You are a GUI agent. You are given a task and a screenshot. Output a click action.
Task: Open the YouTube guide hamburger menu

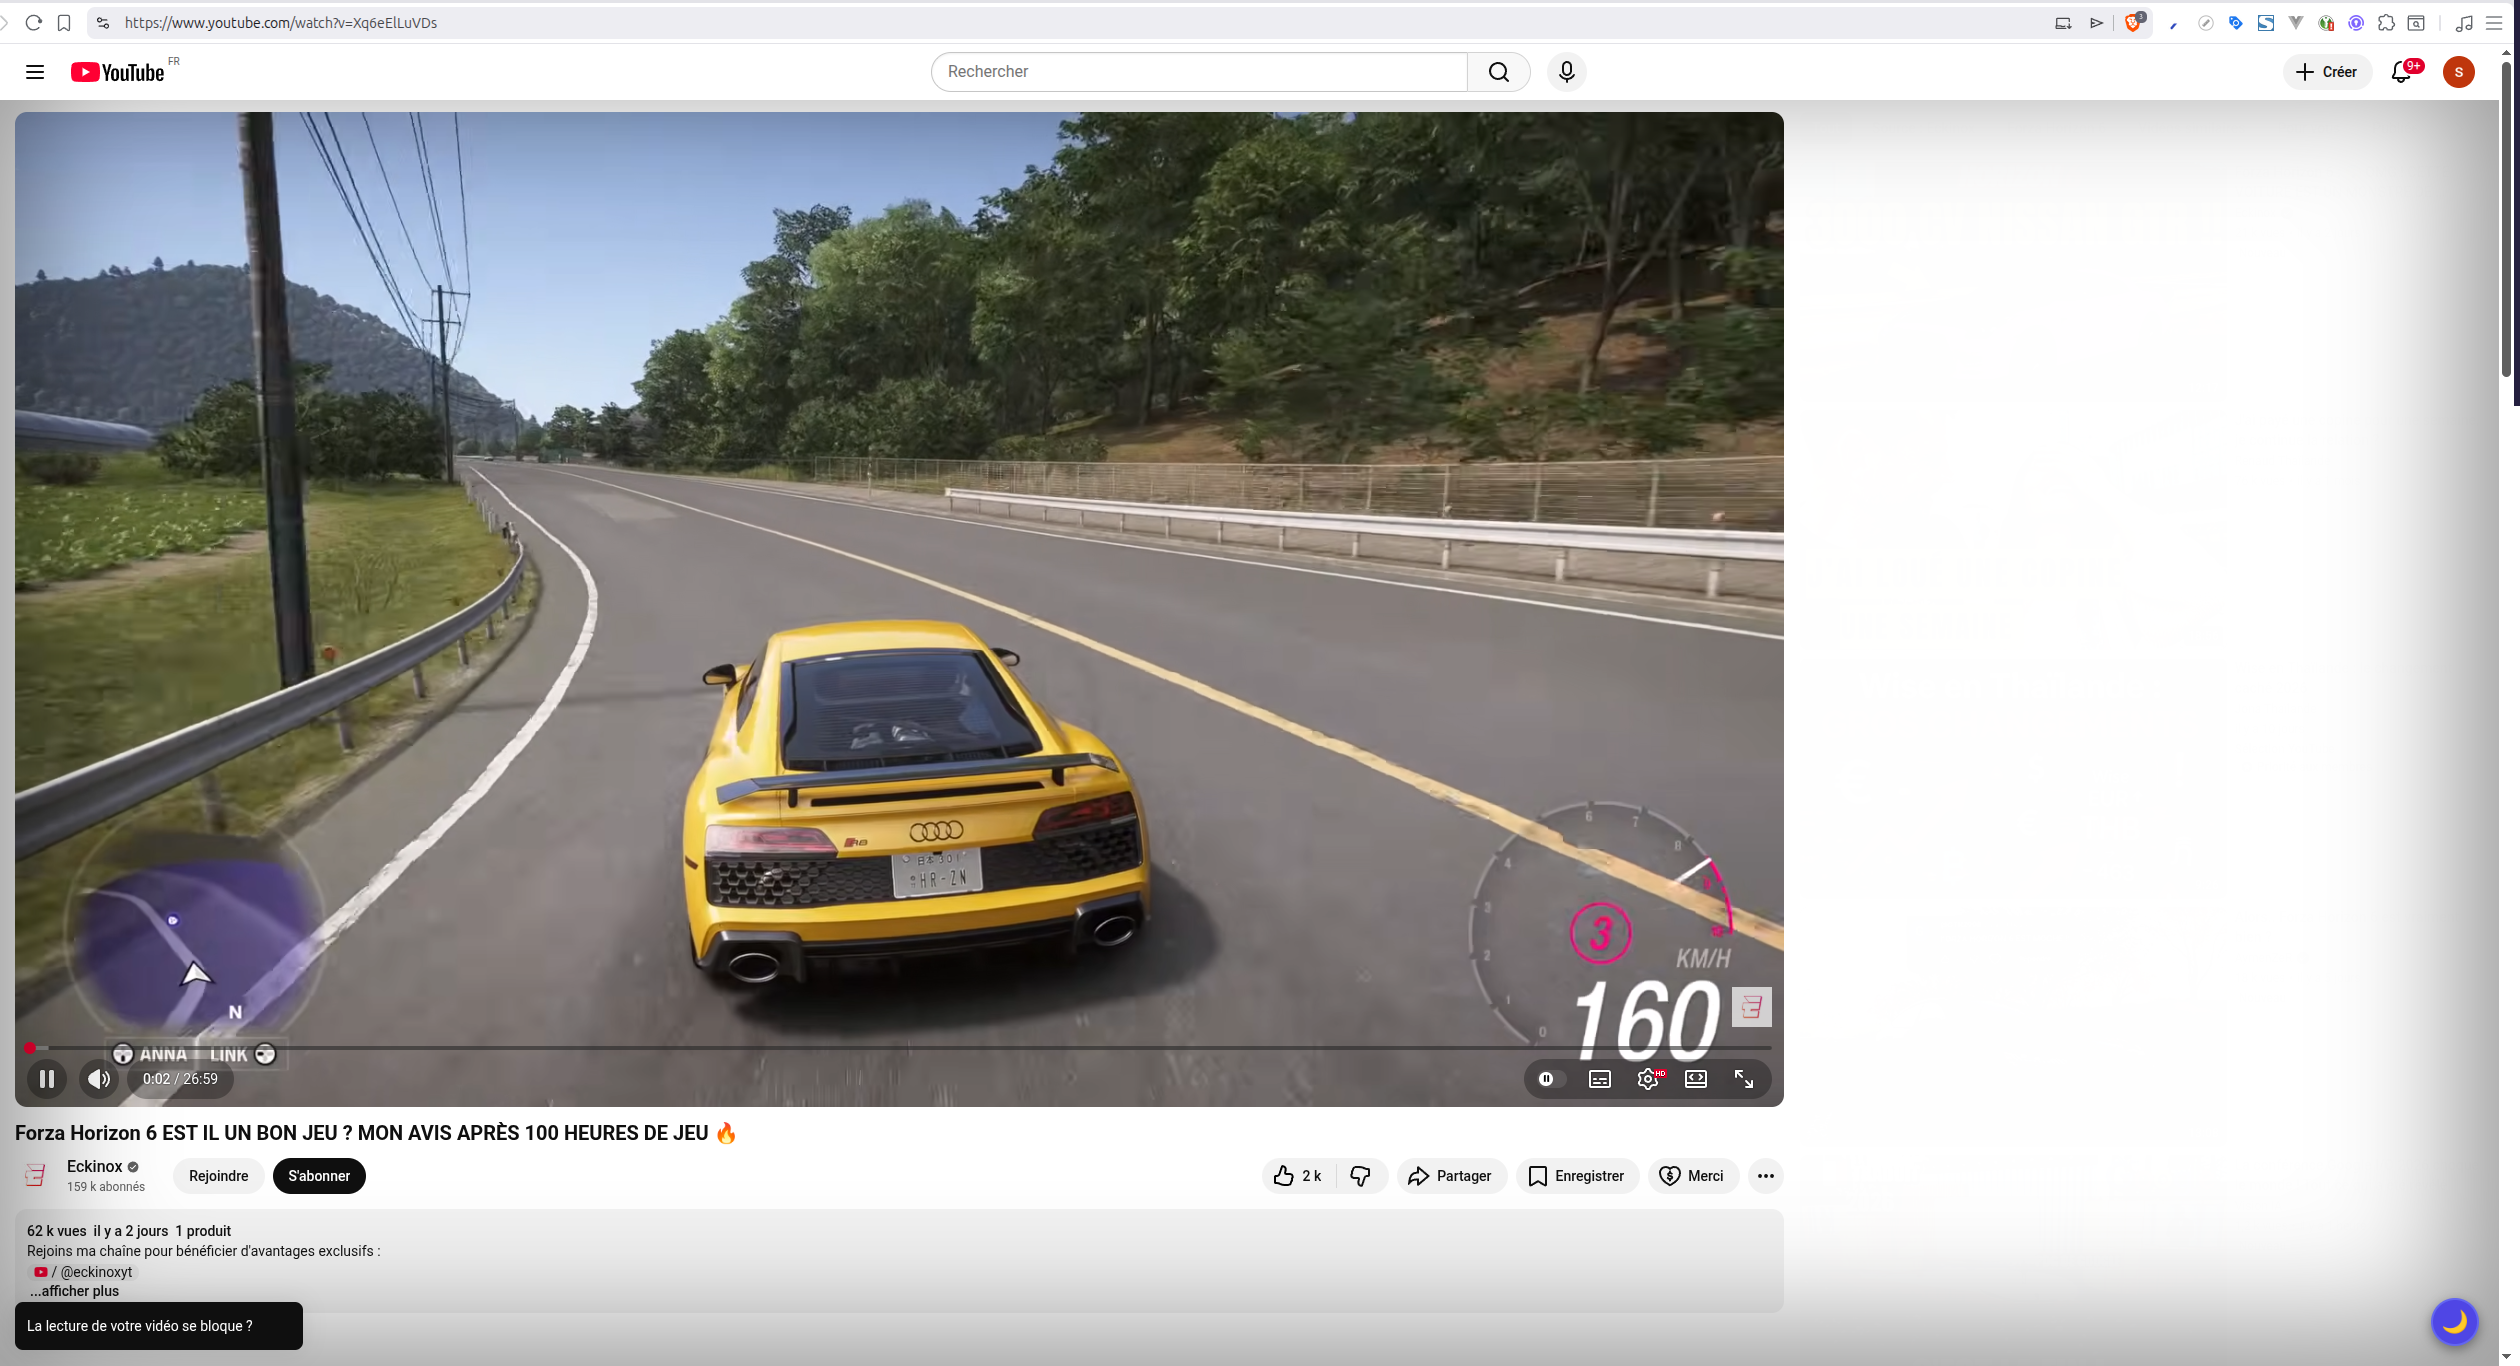click(x=35, y=72)
